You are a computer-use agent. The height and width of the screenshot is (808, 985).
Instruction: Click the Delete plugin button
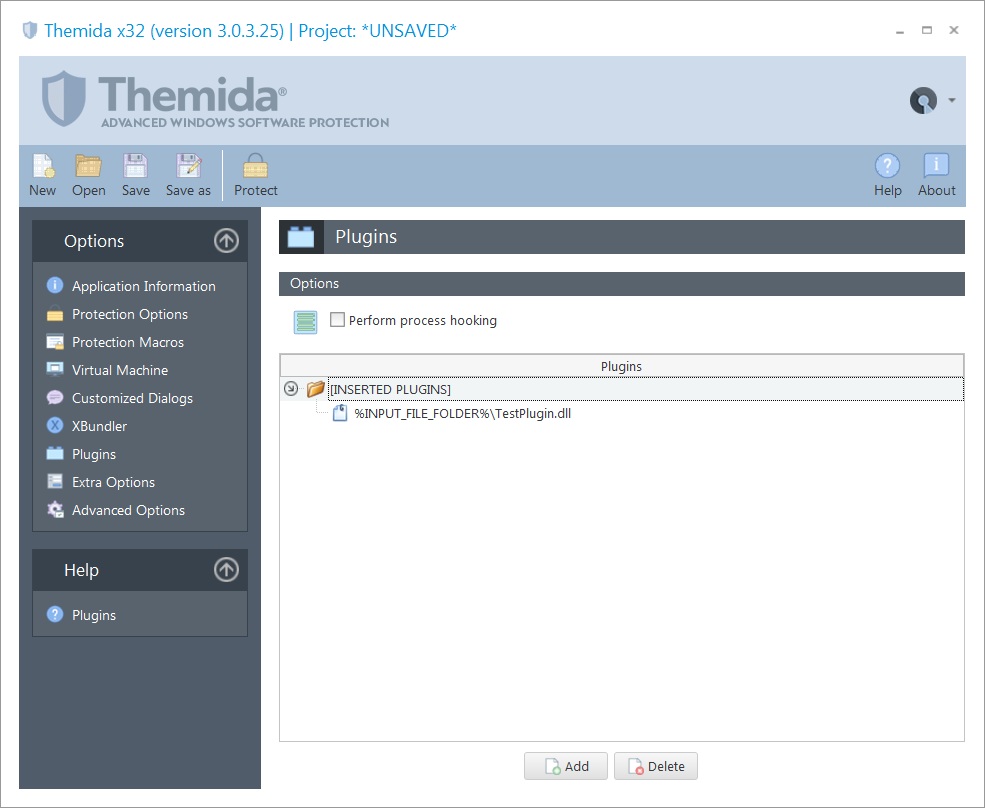tap(656, 766)
